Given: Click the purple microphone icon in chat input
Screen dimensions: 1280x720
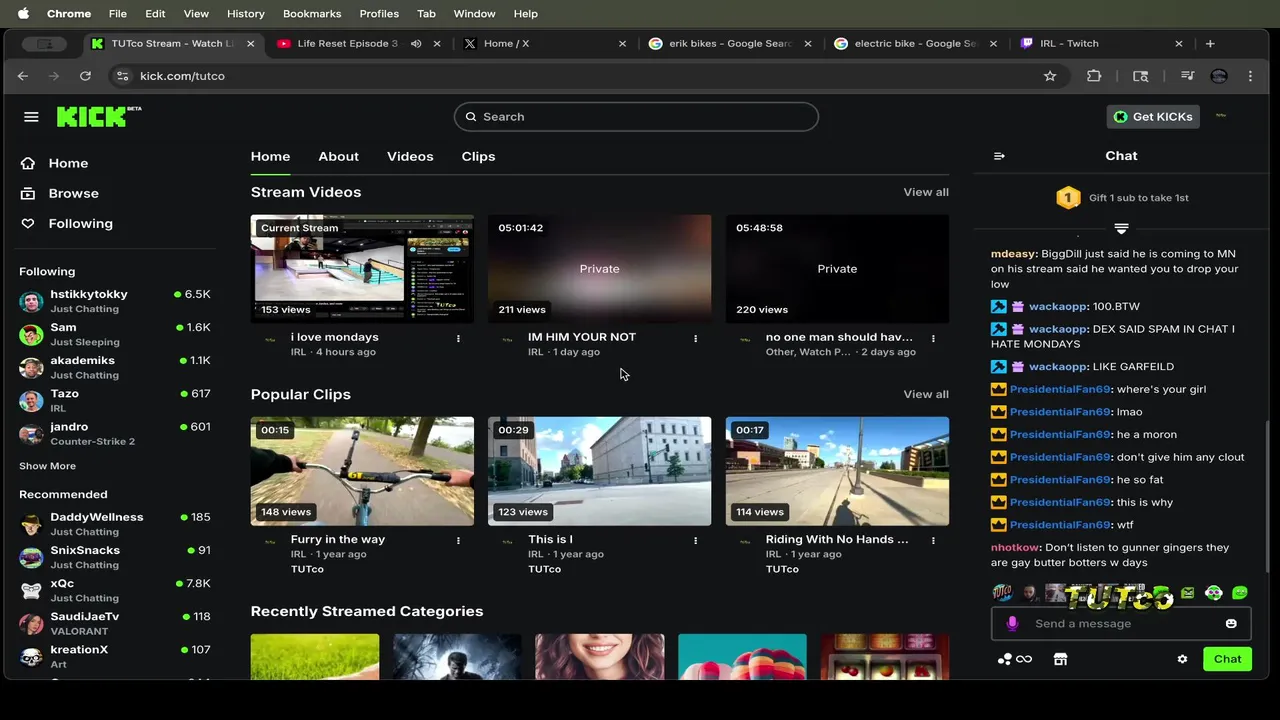Looking at the screenshot, I should [x=1012, y=623].
